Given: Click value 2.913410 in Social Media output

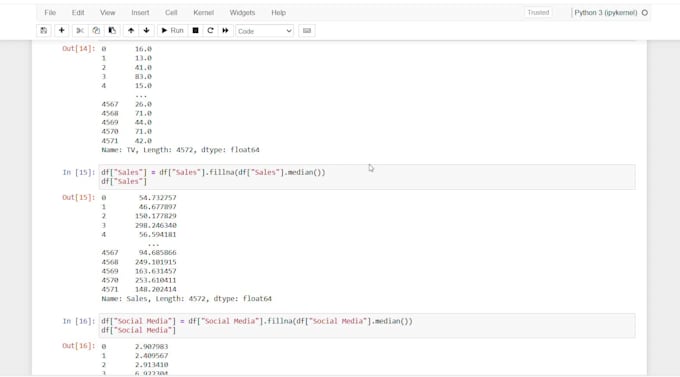Looking at the screenshot, I should (151, 365).
